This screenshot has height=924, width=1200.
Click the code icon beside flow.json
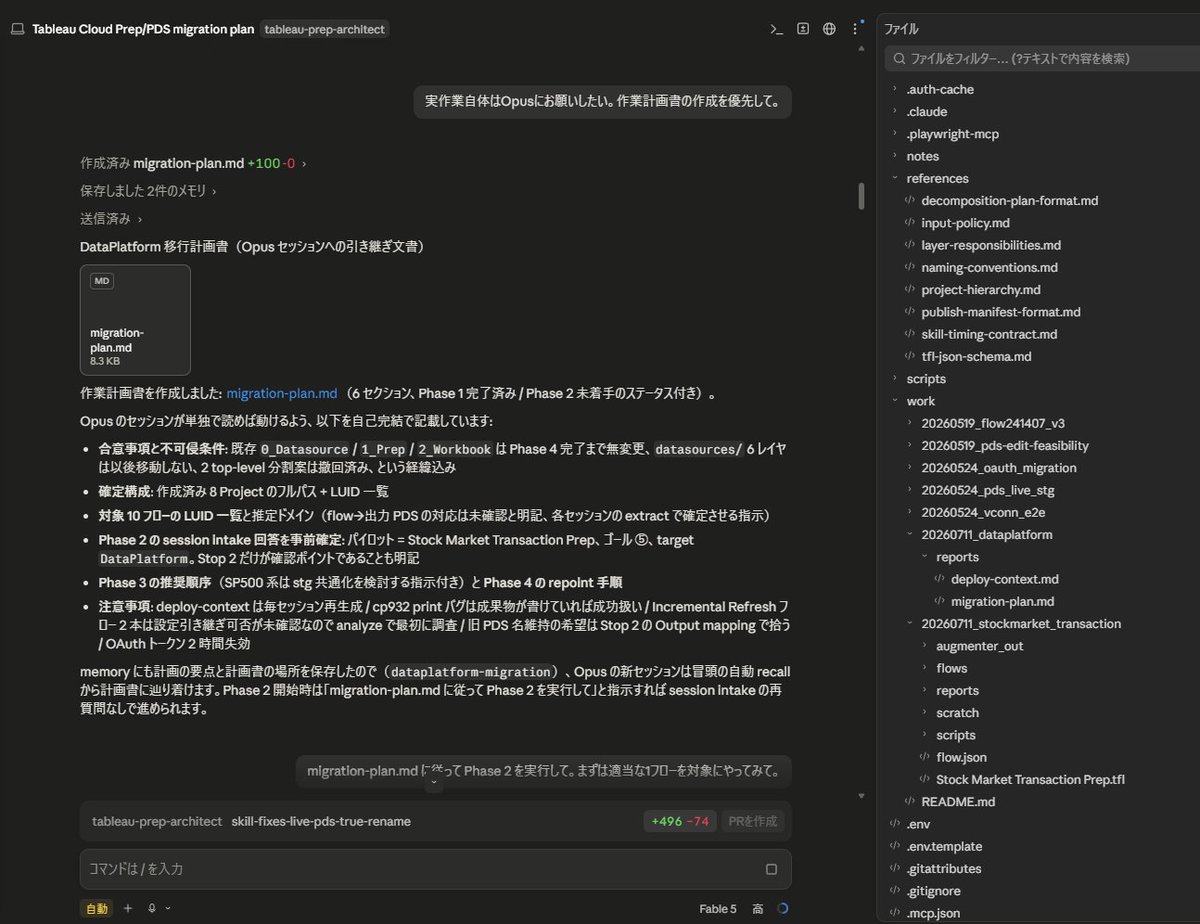pyautogui.click(x=924, y=757)
